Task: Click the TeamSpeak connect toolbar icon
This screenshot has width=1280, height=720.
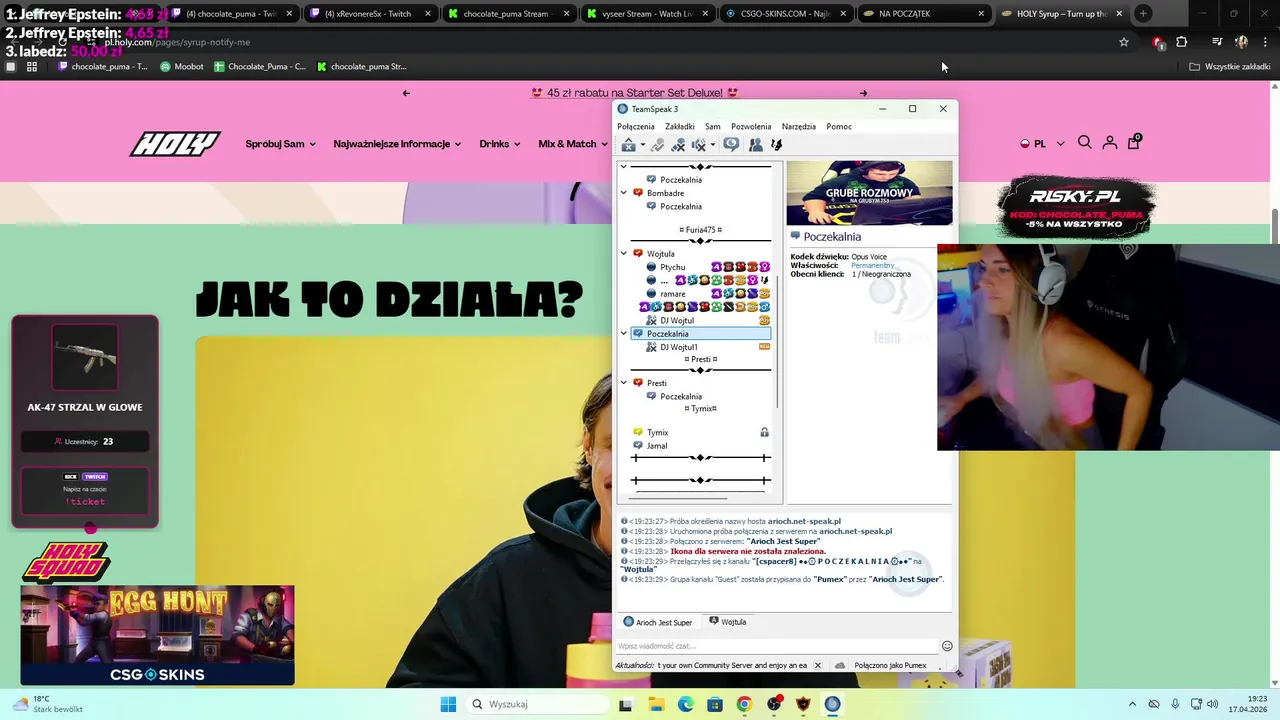Action: 628,145
